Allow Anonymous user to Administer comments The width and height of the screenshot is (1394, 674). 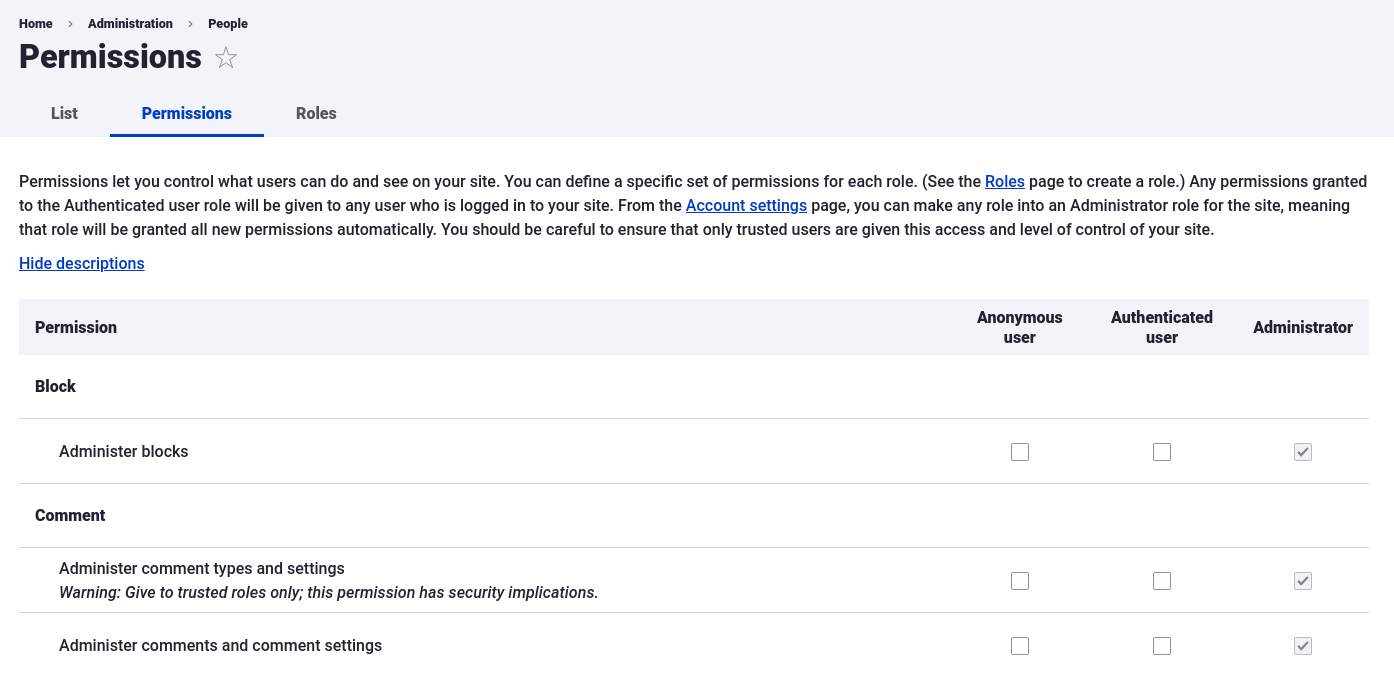coord(1020,646)
